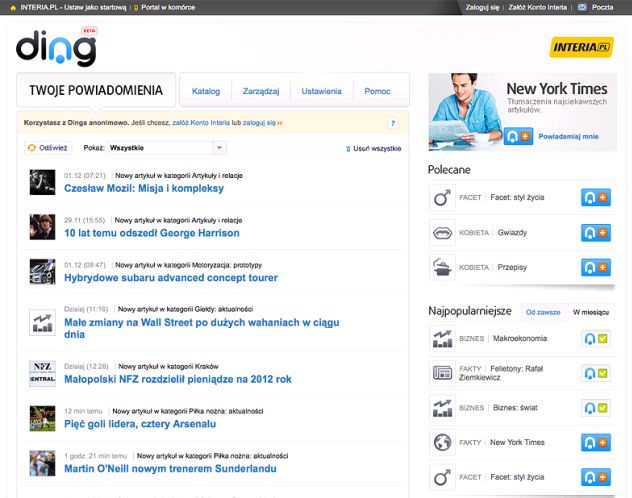Subscribe to Kobieta Gwiazdy notifications

point(596,232)
